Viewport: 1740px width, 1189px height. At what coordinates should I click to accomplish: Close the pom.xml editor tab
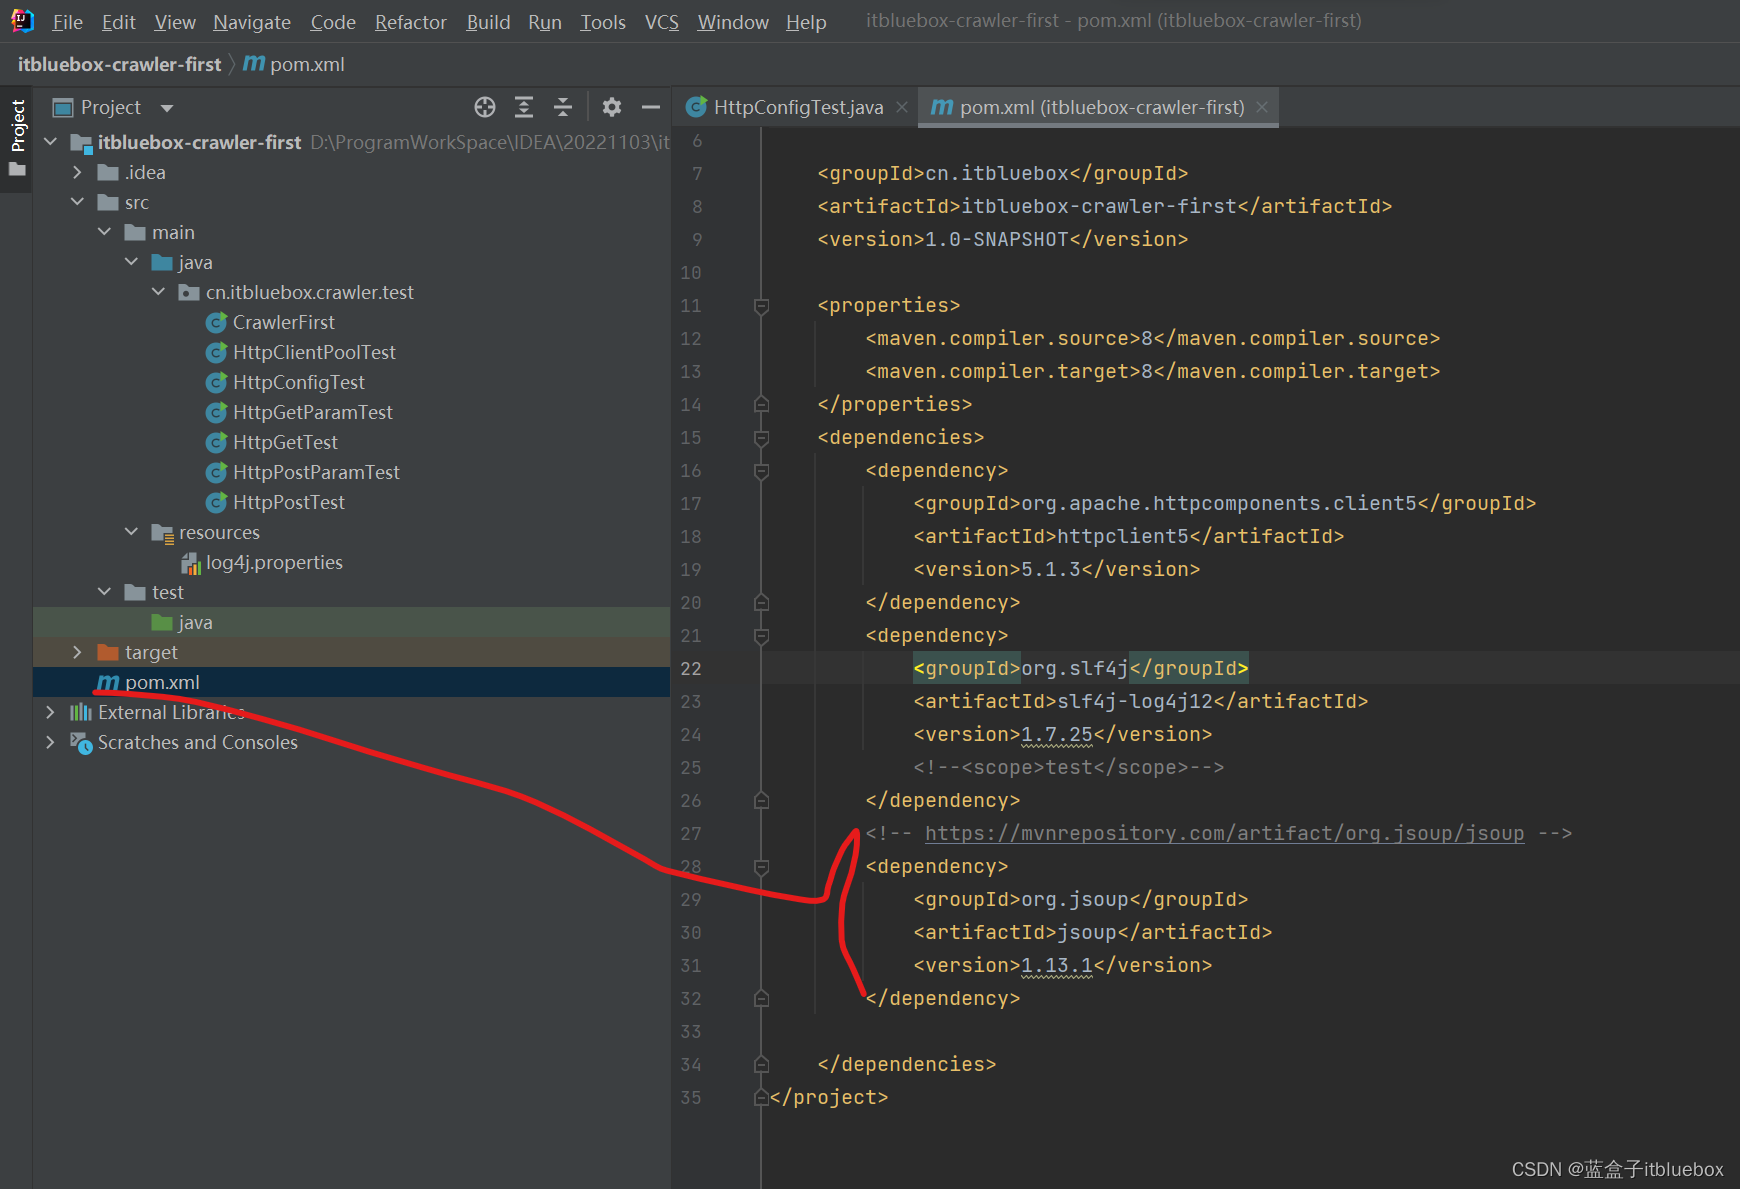click(1262, 107)
